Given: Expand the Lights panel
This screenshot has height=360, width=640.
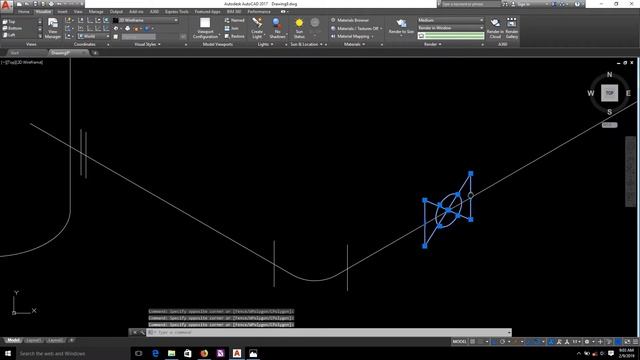Looking at the screenshot, I should (x=265, y=44).
